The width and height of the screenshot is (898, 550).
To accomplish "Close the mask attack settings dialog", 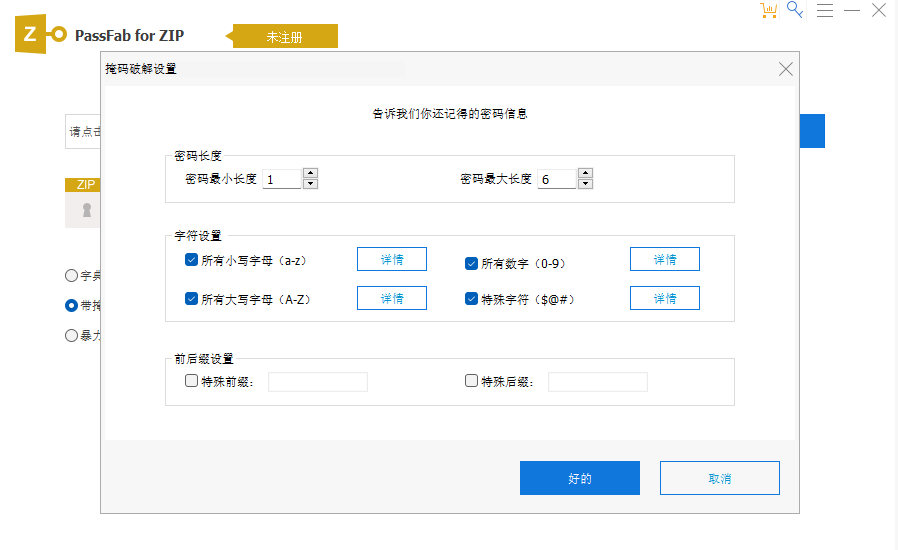I will click(786, 69).
